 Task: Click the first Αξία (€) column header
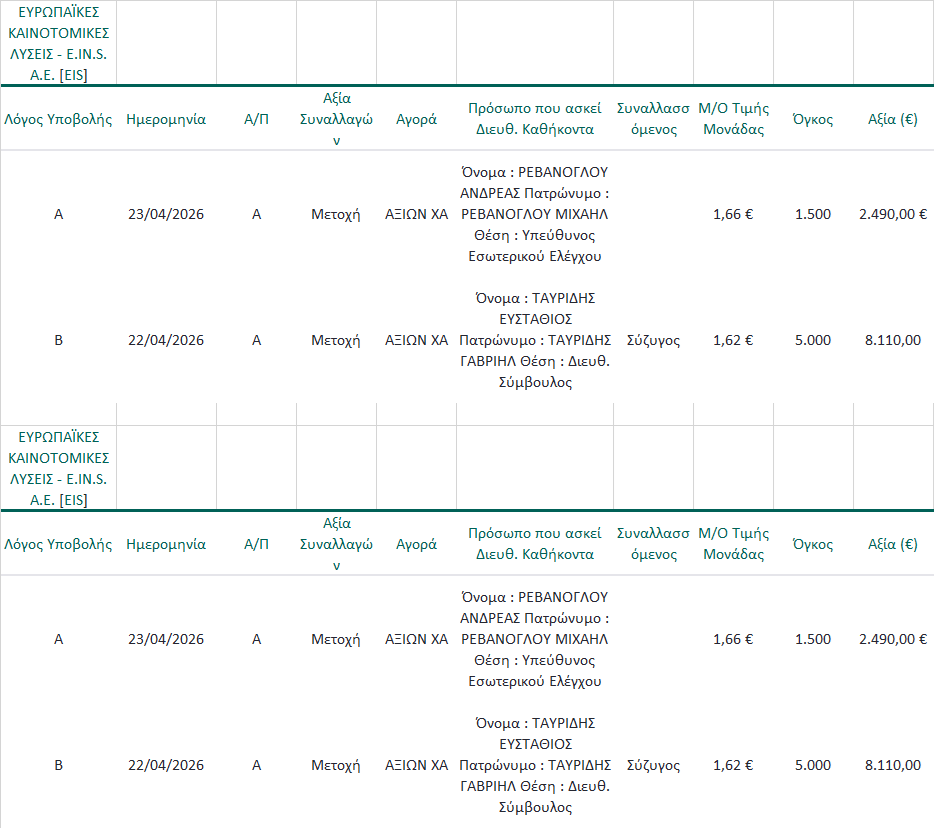click(x=893, y=119)
